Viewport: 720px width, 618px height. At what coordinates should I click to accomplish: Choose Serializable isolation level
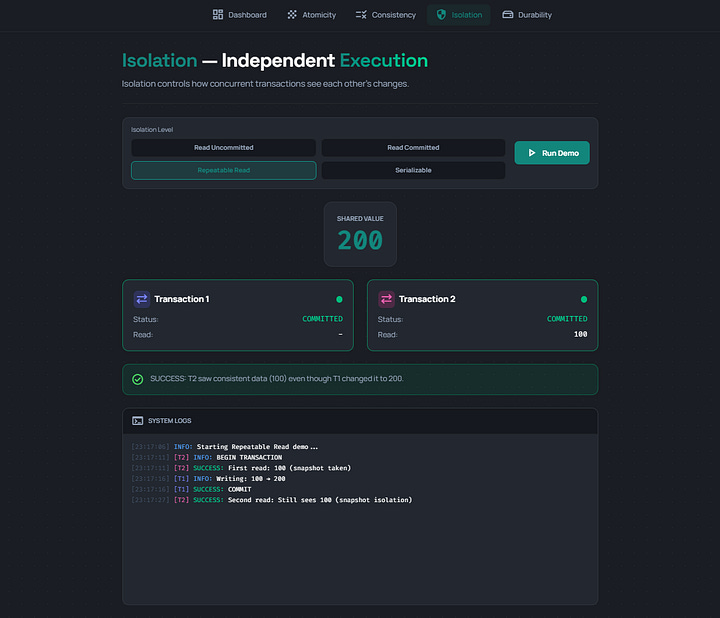[x=413, y=170]
